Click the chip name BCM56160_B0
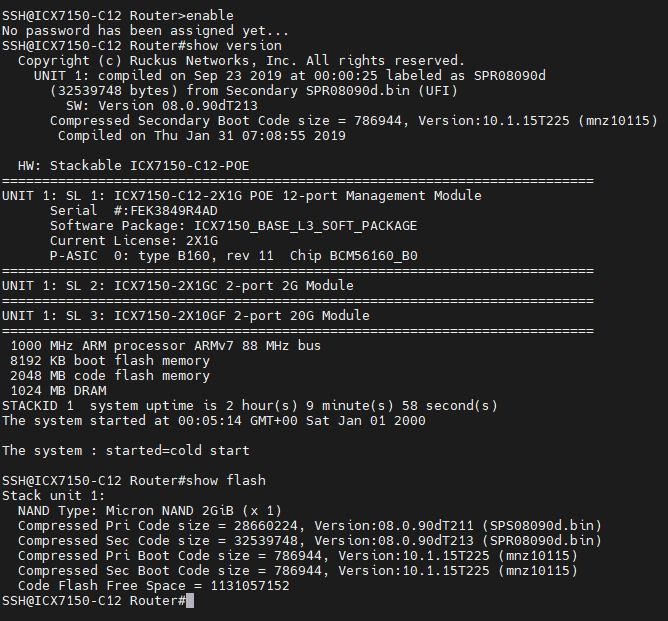668x621 pixels. pyautogui.click(x=372, y=255)
